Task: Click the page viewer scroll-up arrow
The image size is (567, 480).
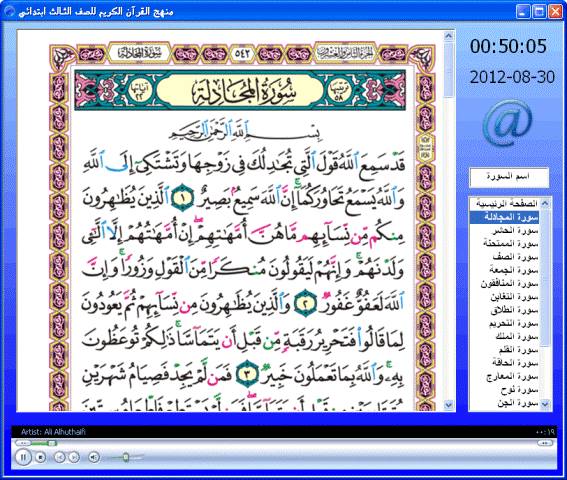Action: pos(449,35)
